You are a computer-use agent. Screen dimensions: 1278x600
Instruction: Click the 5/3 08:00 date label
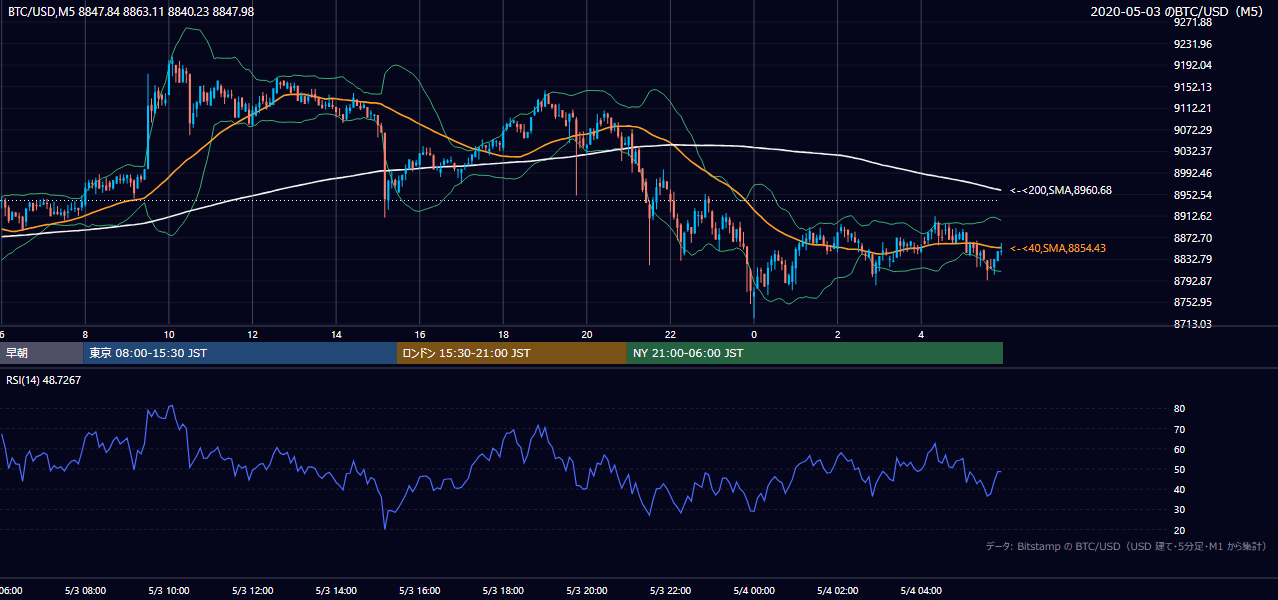[85, 591]
